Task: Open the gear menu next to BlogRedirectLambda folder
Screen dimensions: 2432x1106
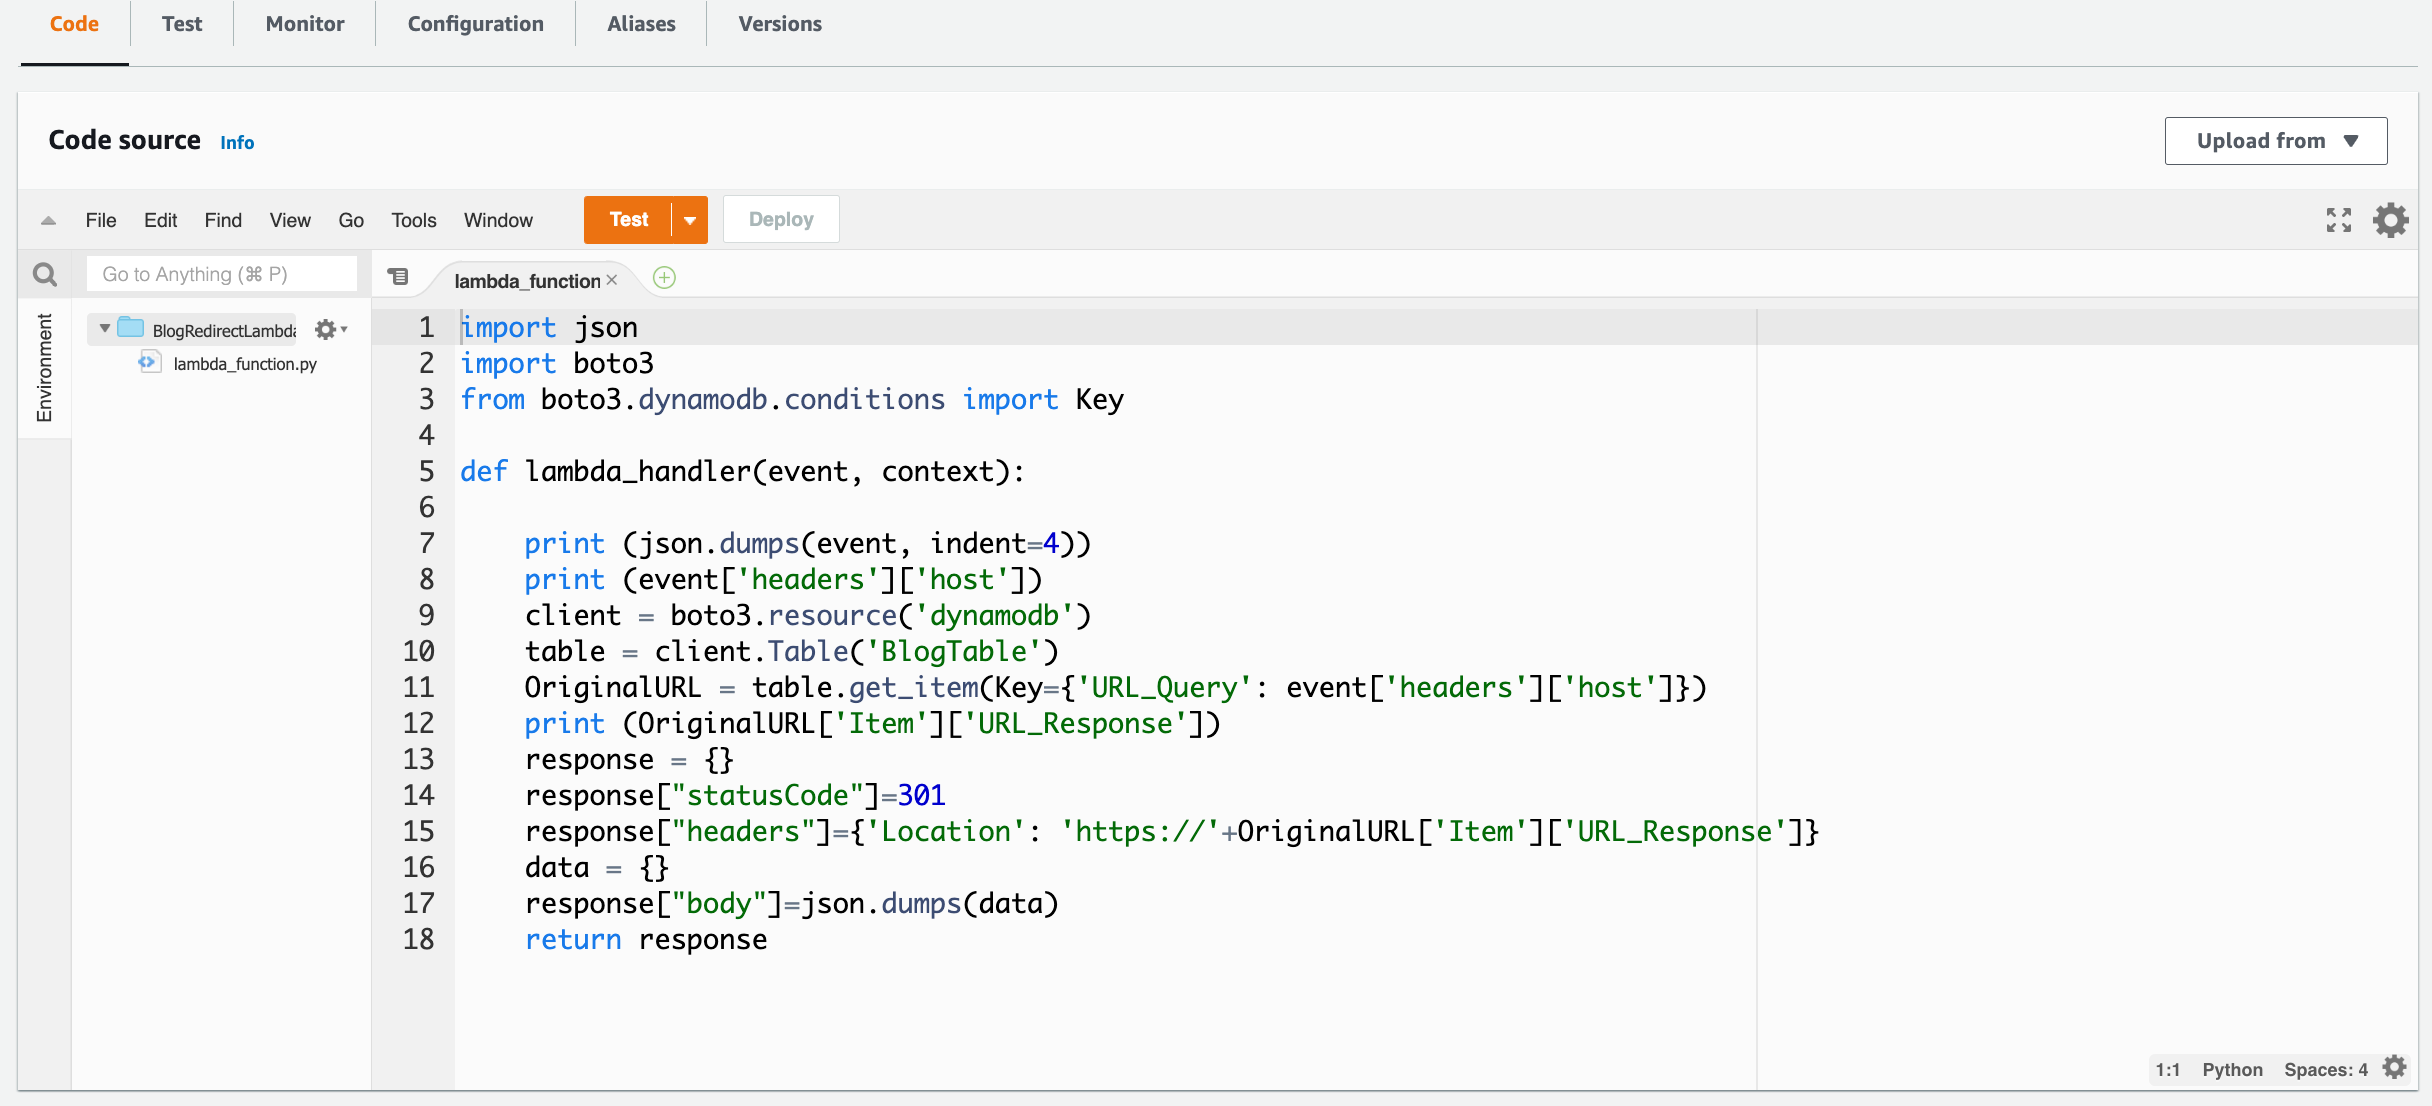Action: tap(326, 329)
